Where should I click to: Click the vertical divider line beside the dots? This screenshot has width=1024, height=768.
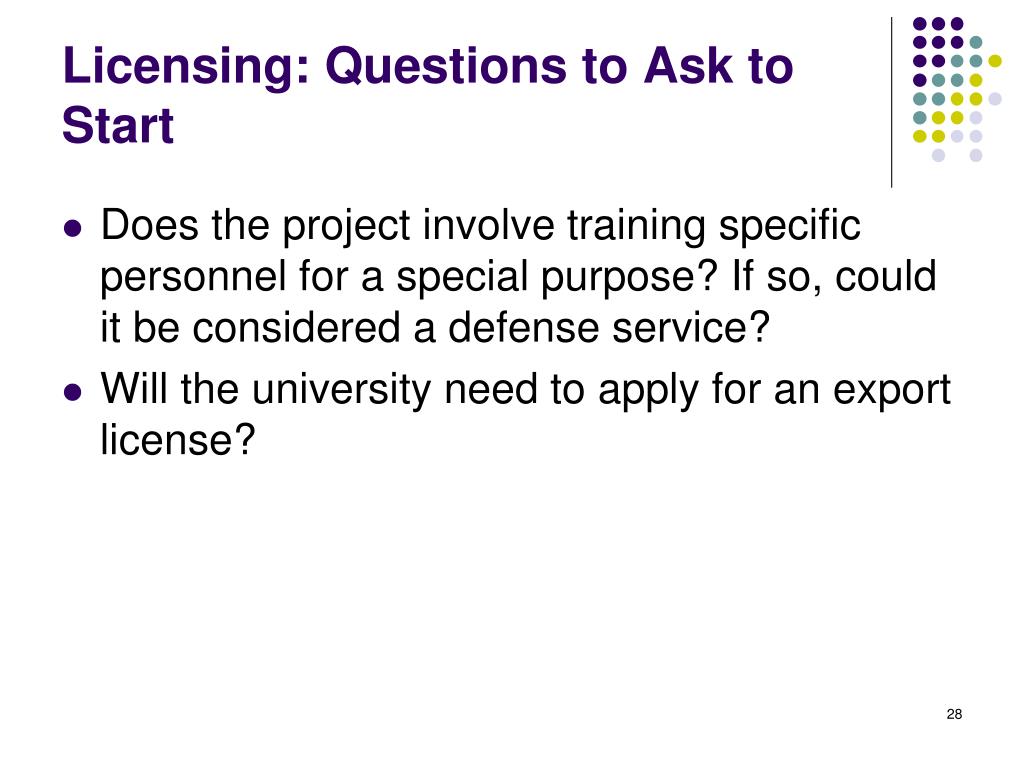pos(891,103)
